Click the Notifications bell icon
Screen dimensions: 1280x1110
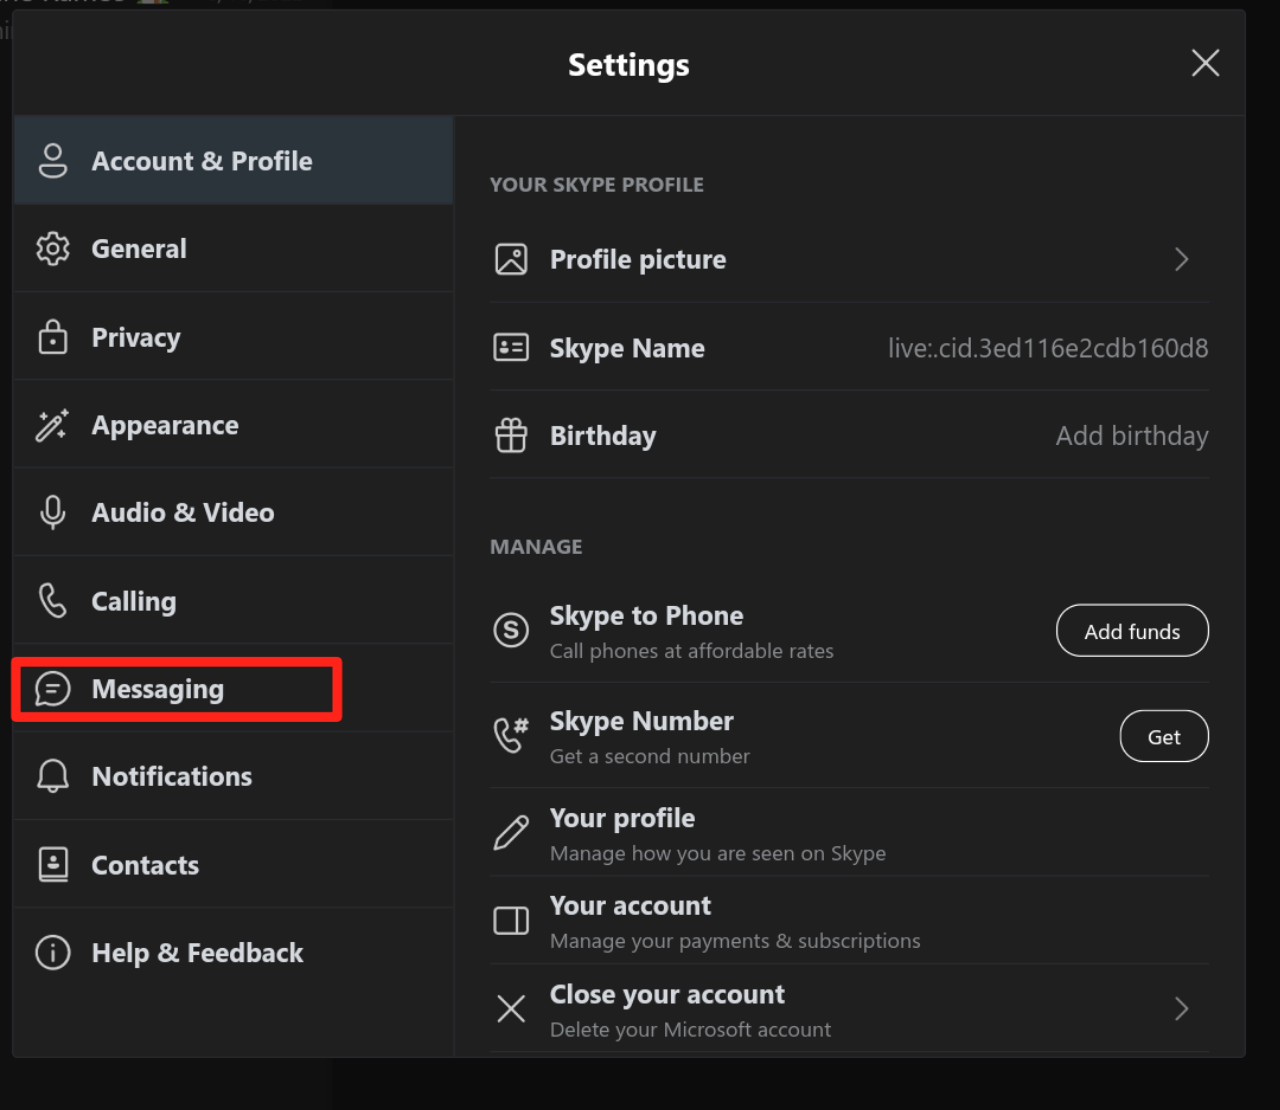(x=53, y=776)
